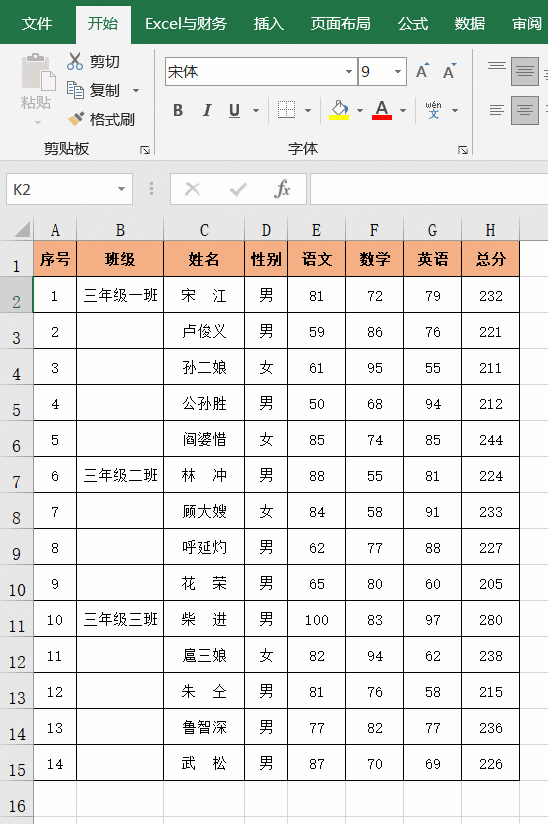Open the Paste options dropdown arrow
Viewport: 548px width, 824px height.
point(38,122)
